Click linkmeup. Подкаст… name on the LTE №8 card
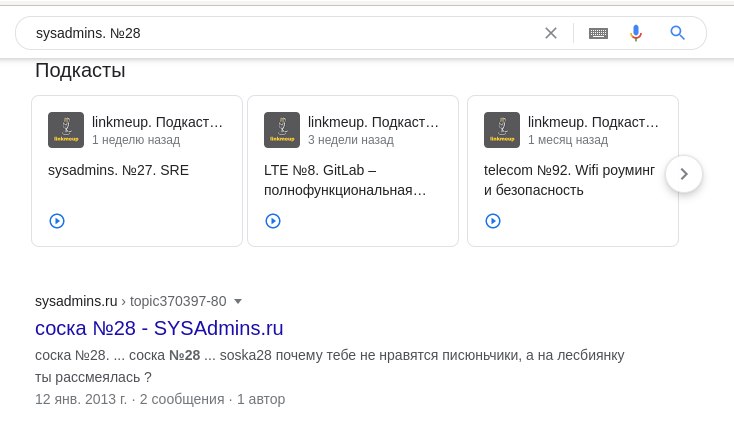Image resolution: width=734 pixels, height=441 pixels. [x=373, y=122]
